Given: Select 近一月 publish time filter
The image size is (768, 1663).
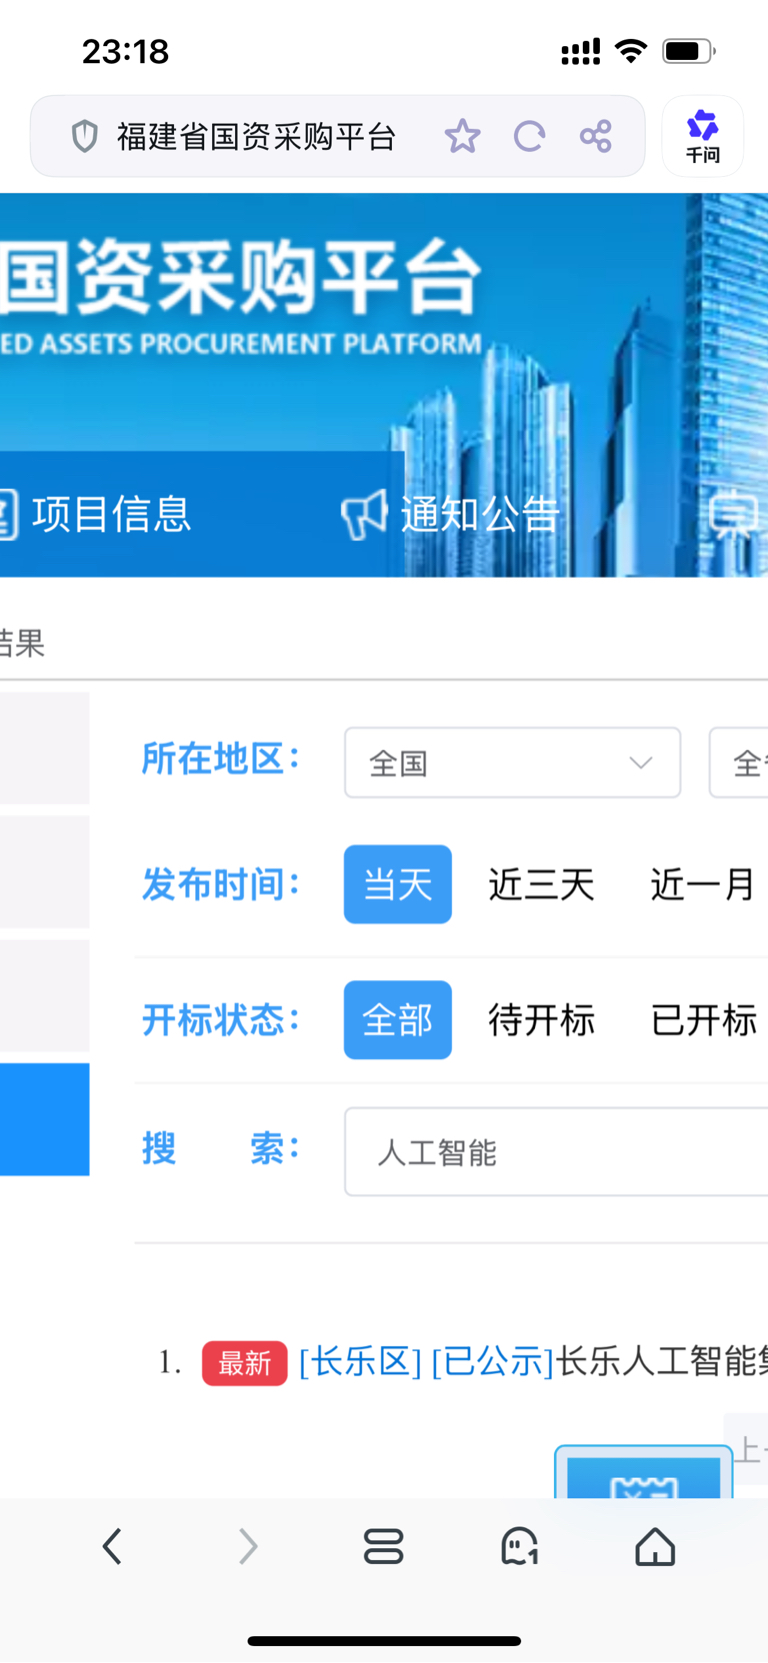Looking at the screenshot, I should tap(703, 884).
